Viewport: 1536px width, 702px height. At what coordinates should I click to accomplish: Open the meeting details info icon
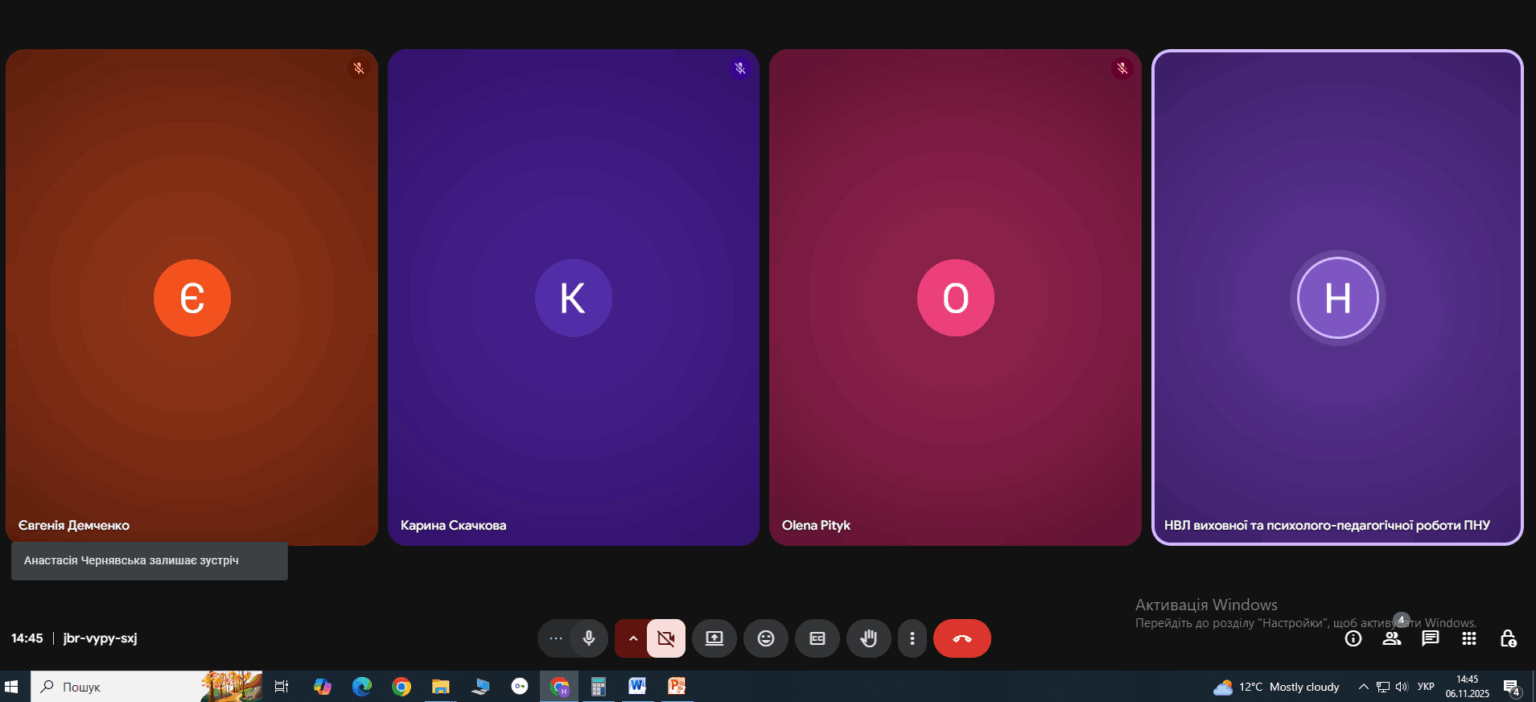click(x=1353, y=638)
